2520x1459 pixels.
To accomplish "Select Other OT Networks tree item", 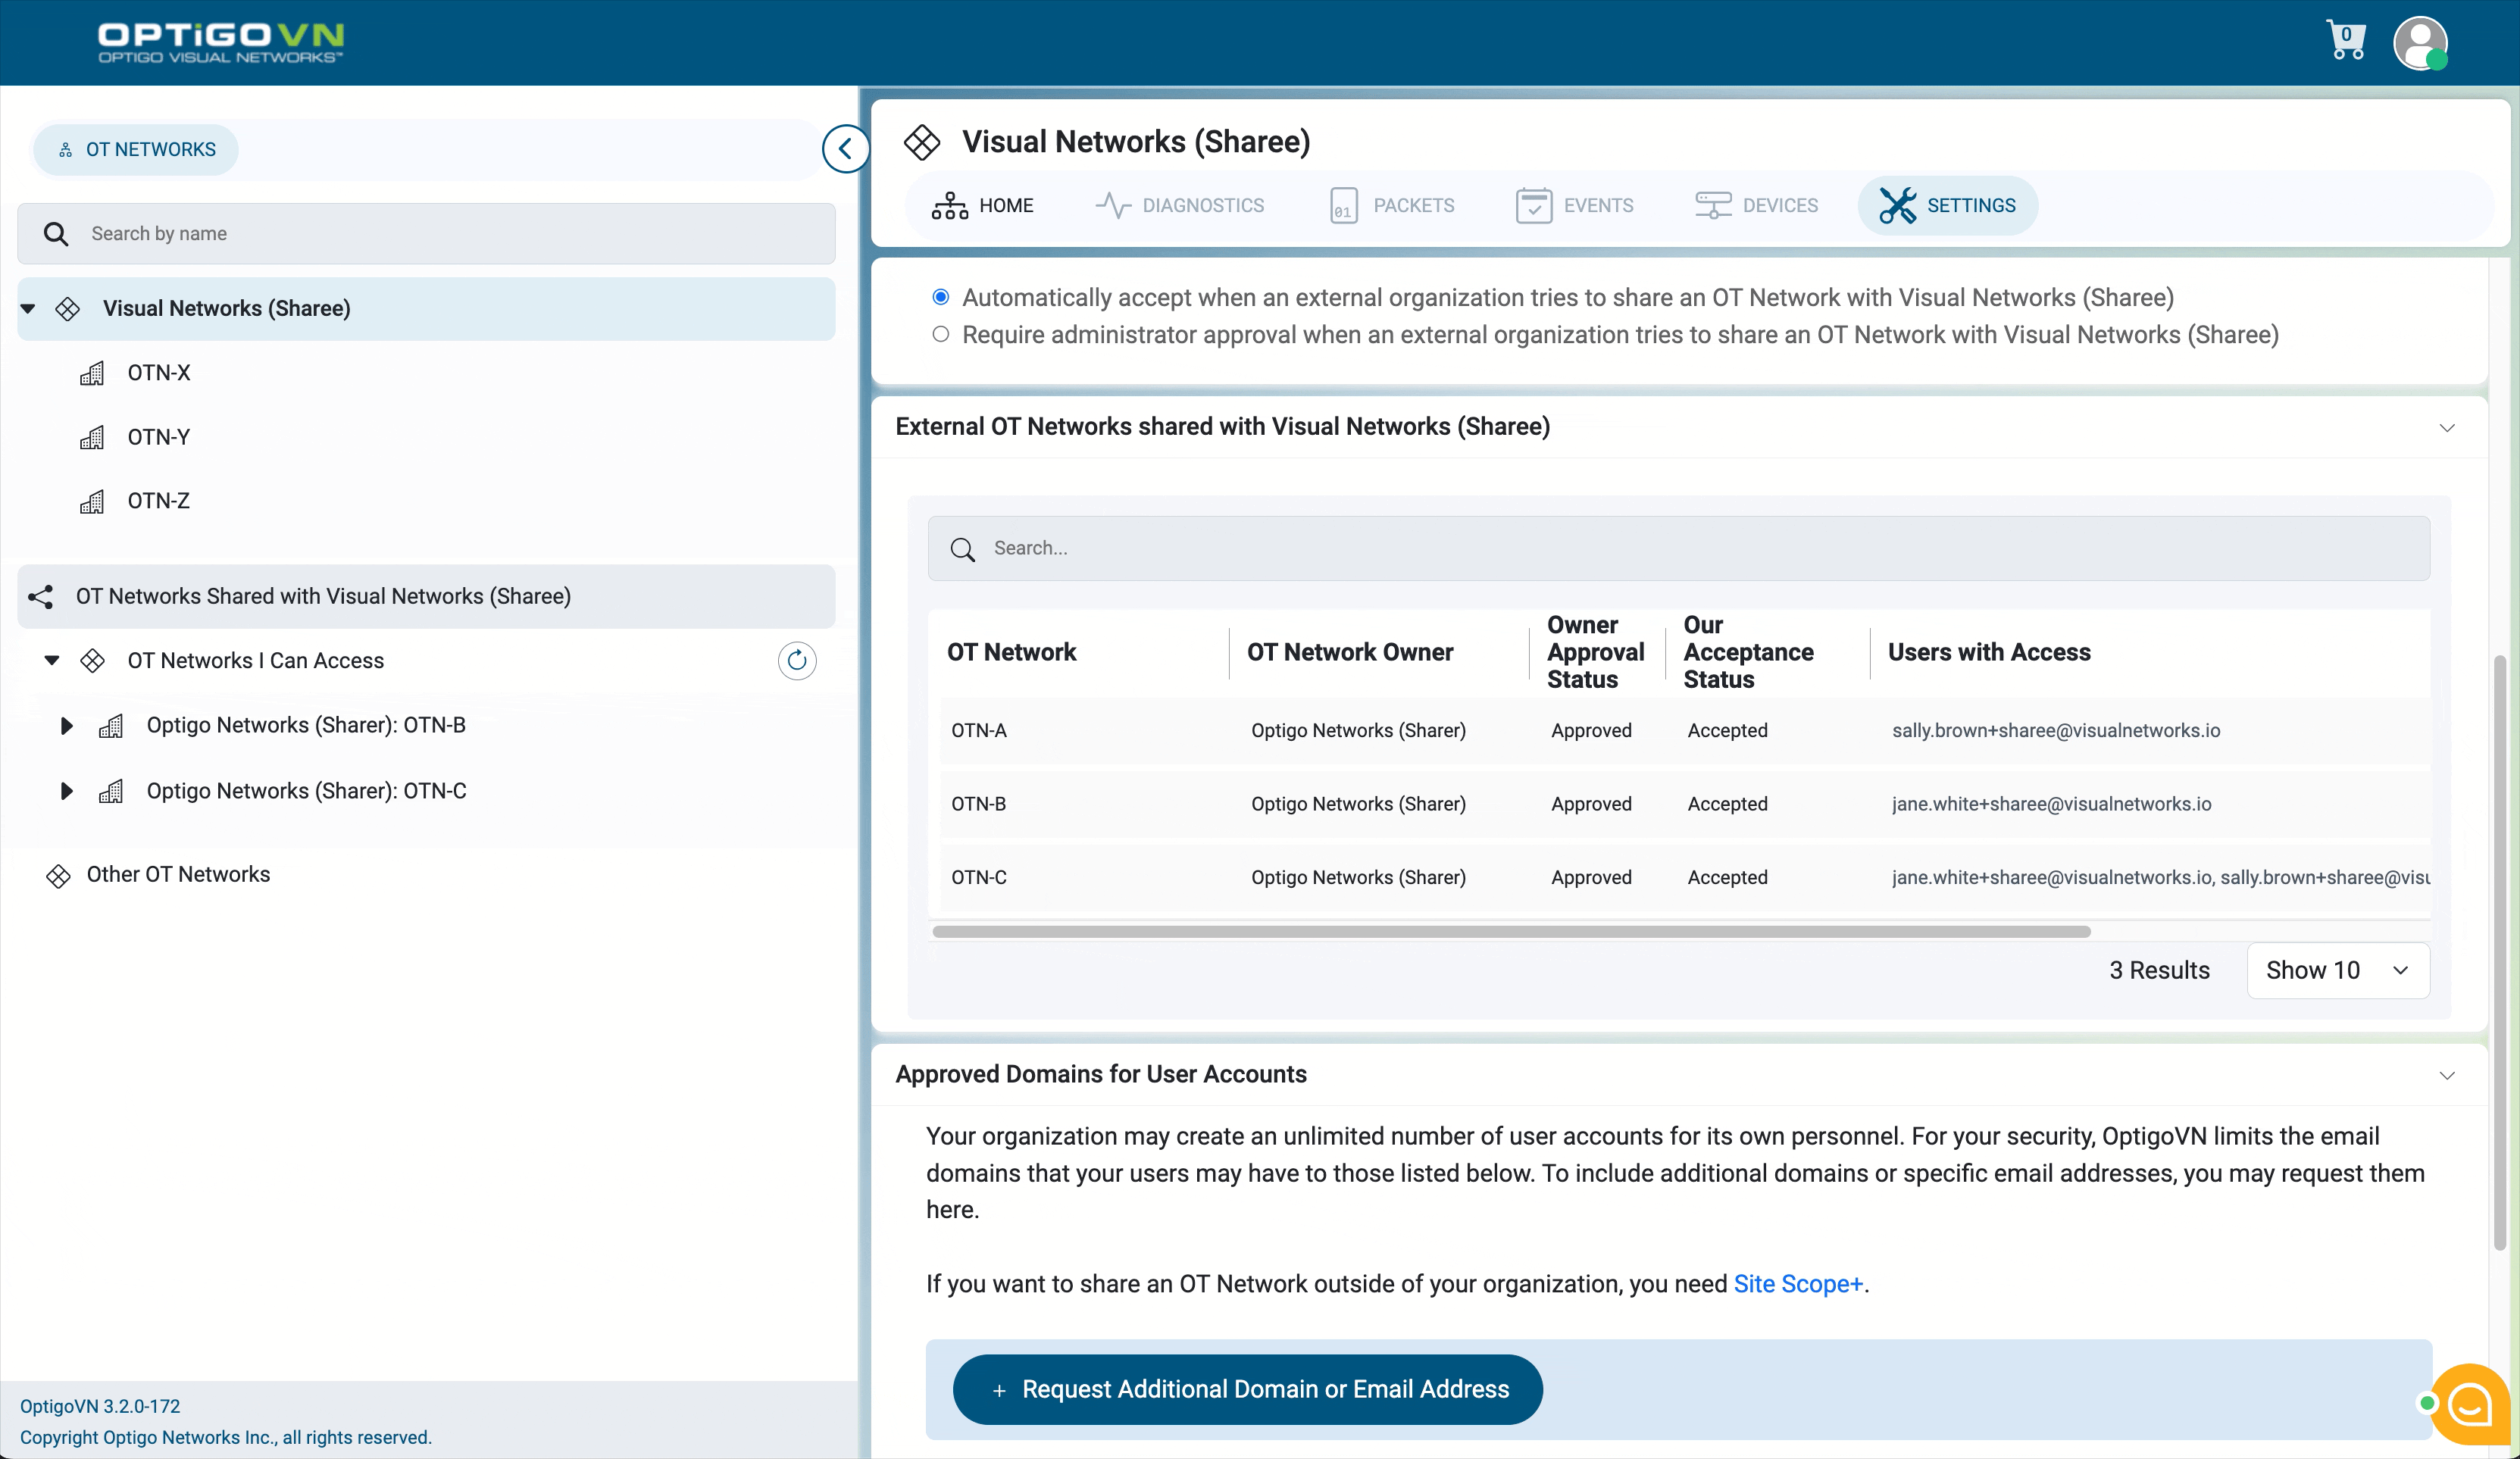I will coord(178,875).
